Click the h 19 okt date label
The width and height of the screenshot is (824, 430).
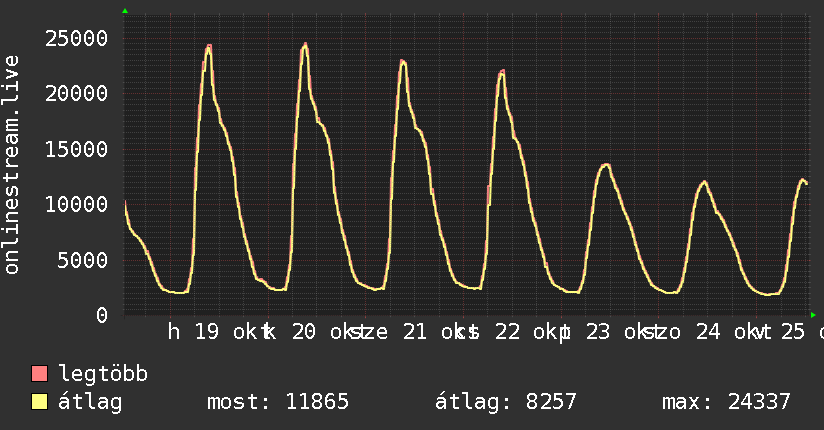click(217, 332)
